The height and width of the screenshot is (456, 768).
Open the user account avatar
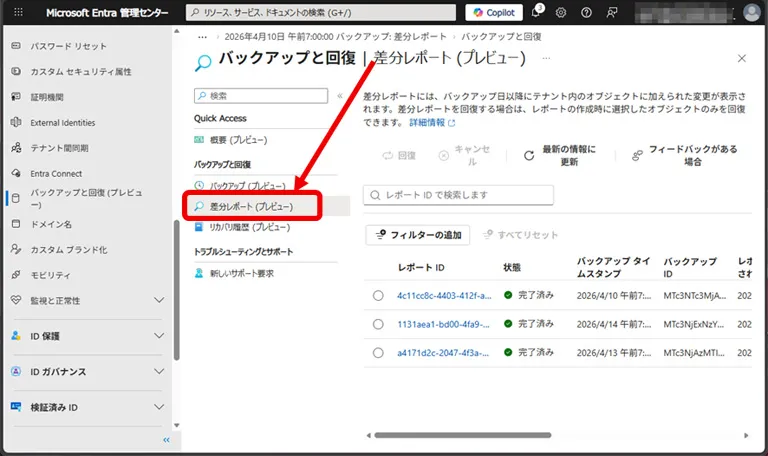pos(751,13)
